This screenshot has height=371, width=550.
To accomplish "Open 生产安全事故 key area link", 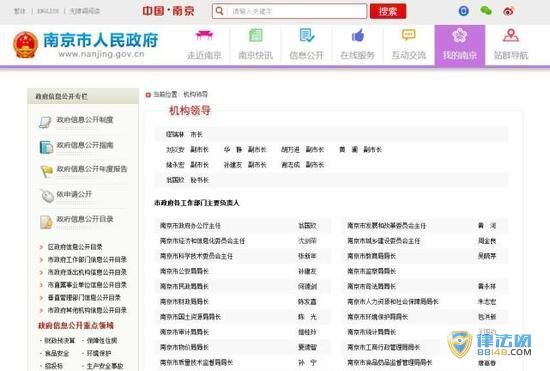I will click(105, 366).
